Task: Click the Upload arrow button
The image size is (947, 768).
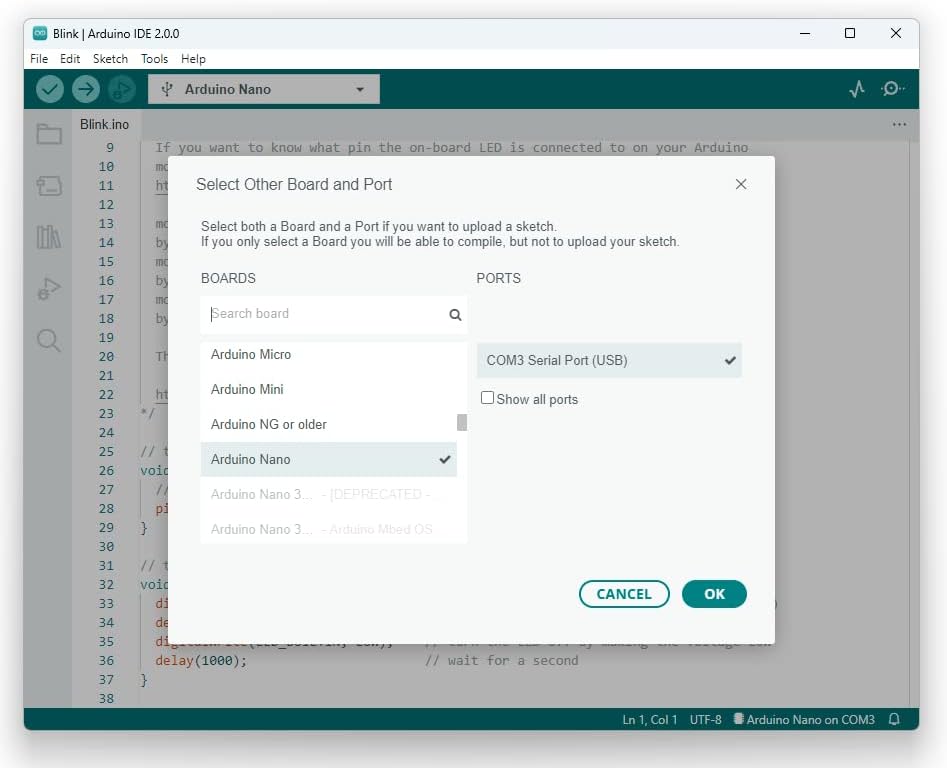Action: click(86, 89)
